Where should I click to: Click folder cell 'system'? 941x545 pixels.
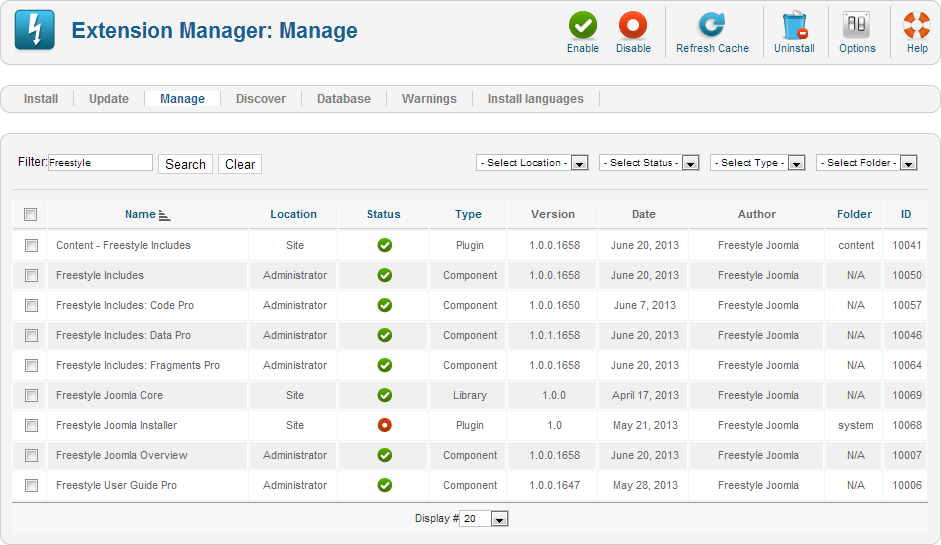coord(856,425)
